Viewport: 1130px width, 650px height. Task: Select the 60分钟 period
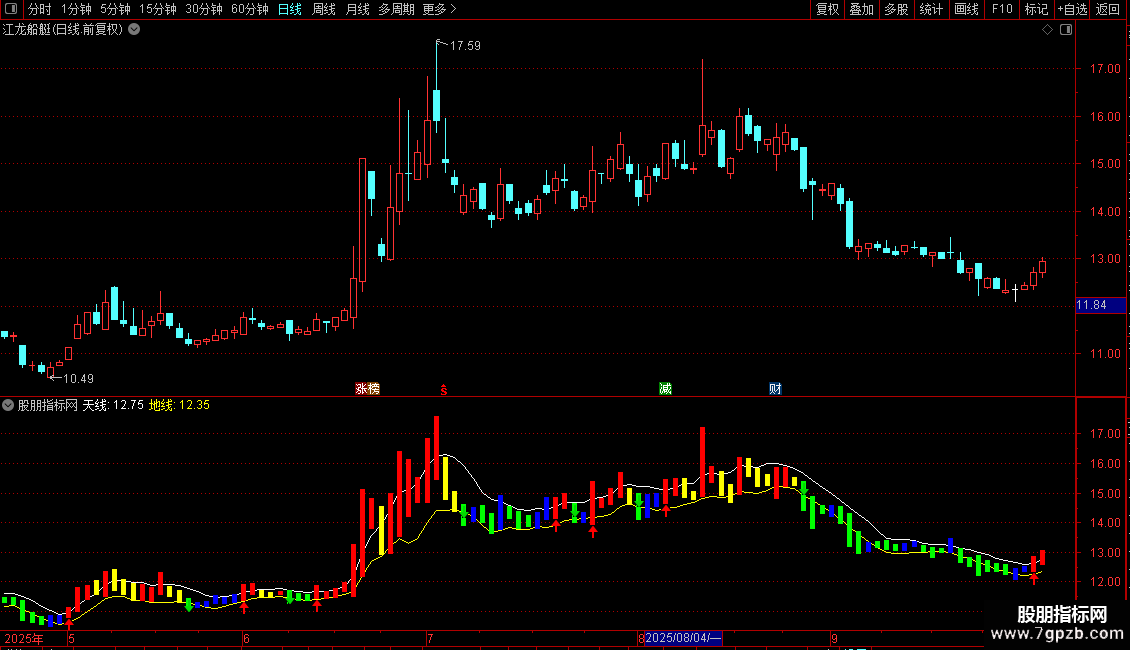250,9
